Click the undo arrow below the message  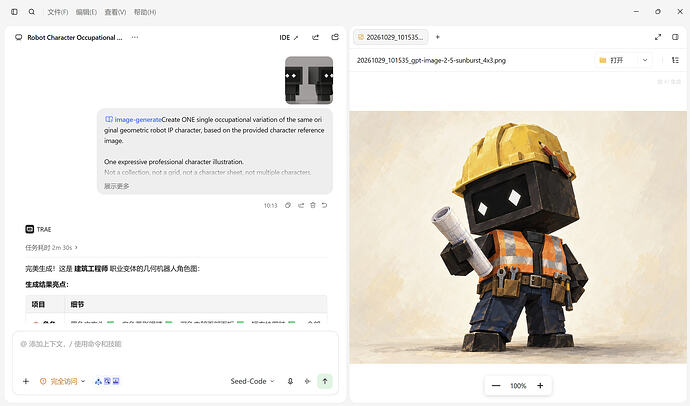pos(324,205)
